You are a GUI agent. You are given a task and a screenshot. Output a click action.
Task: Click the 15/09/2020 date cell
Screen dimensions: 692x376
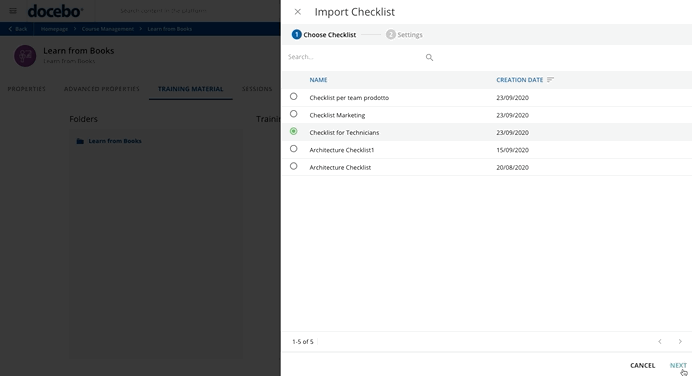tap(512, 150)
